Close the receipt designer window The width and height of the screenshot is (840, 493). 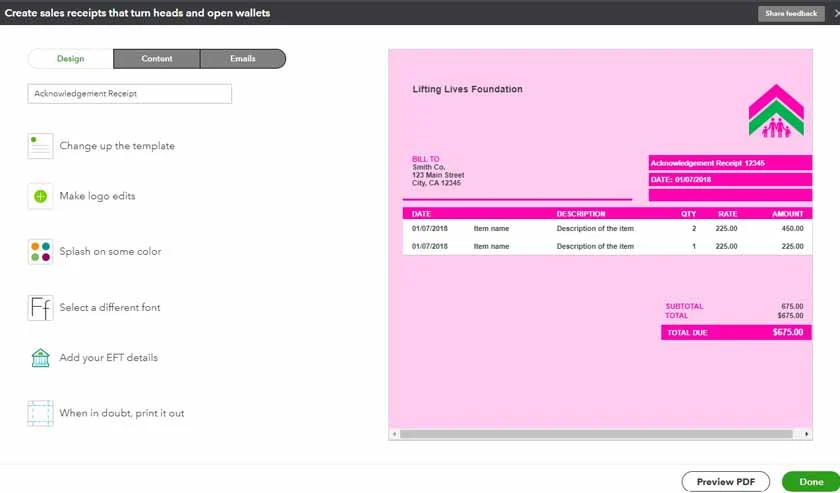pos(836,13)
